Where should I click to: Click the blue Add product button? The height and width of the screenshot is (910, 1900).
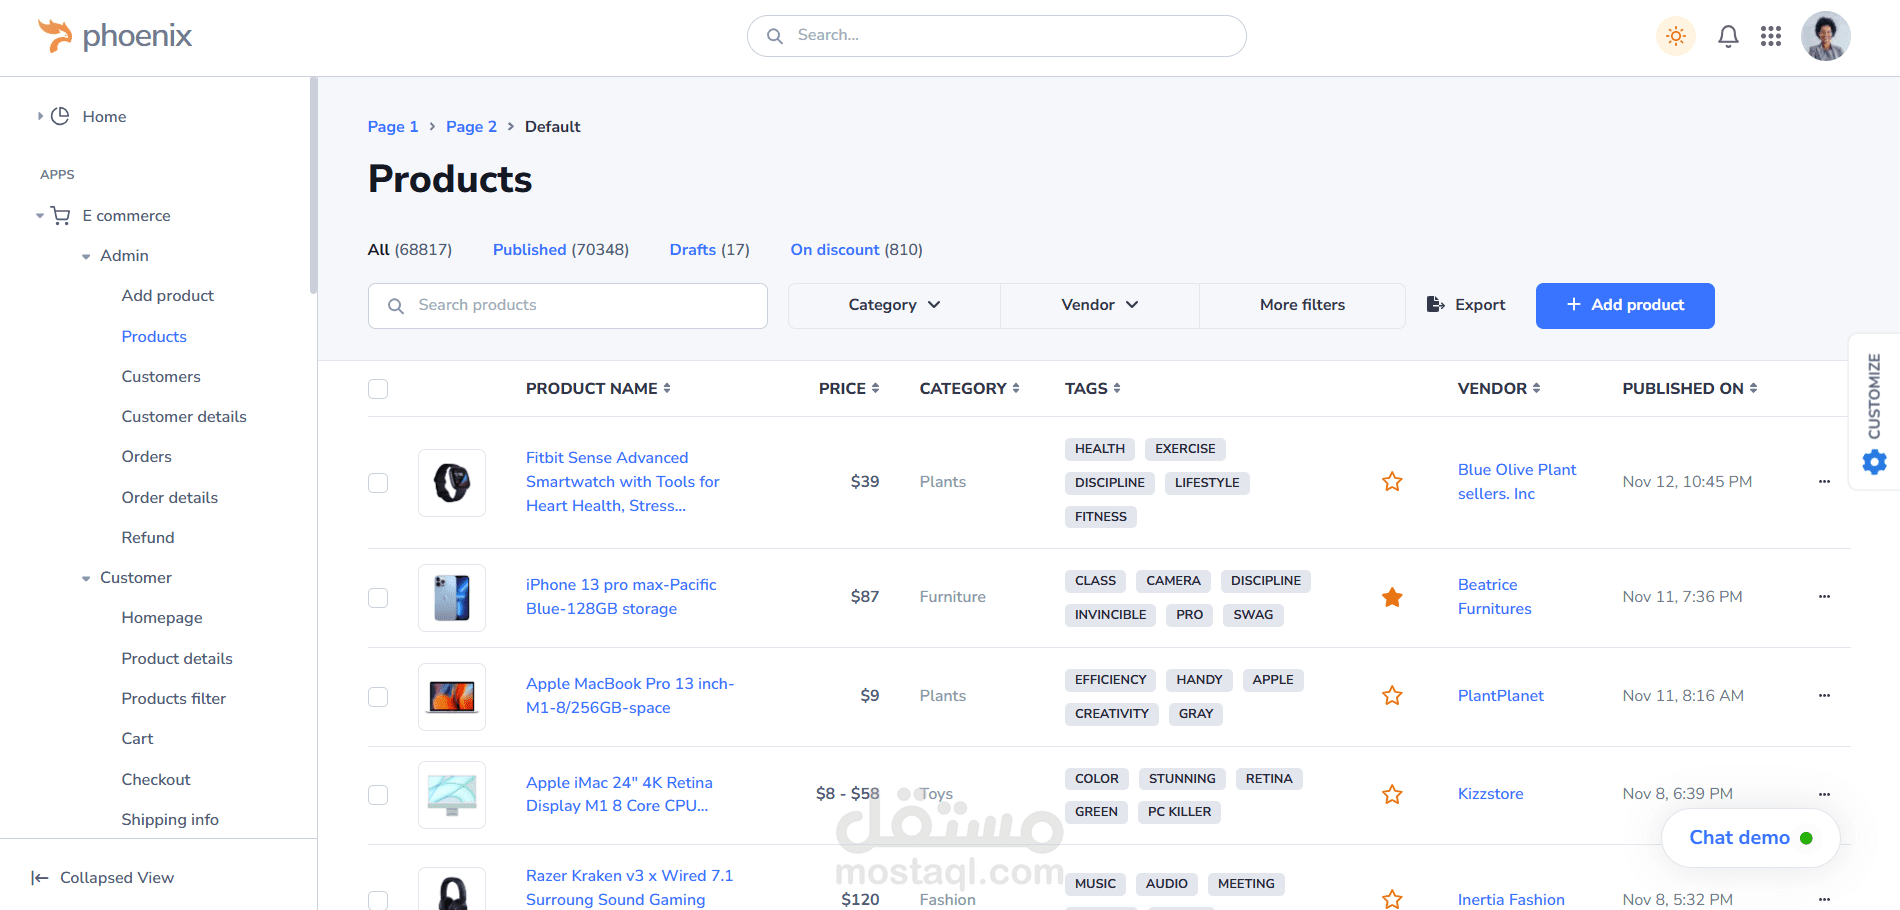pos(1625,305)
